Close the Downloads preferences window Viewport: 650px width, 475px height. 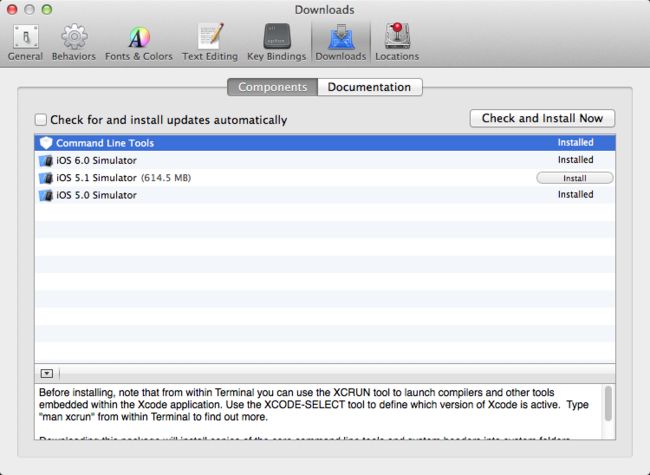tap(12, 9)
